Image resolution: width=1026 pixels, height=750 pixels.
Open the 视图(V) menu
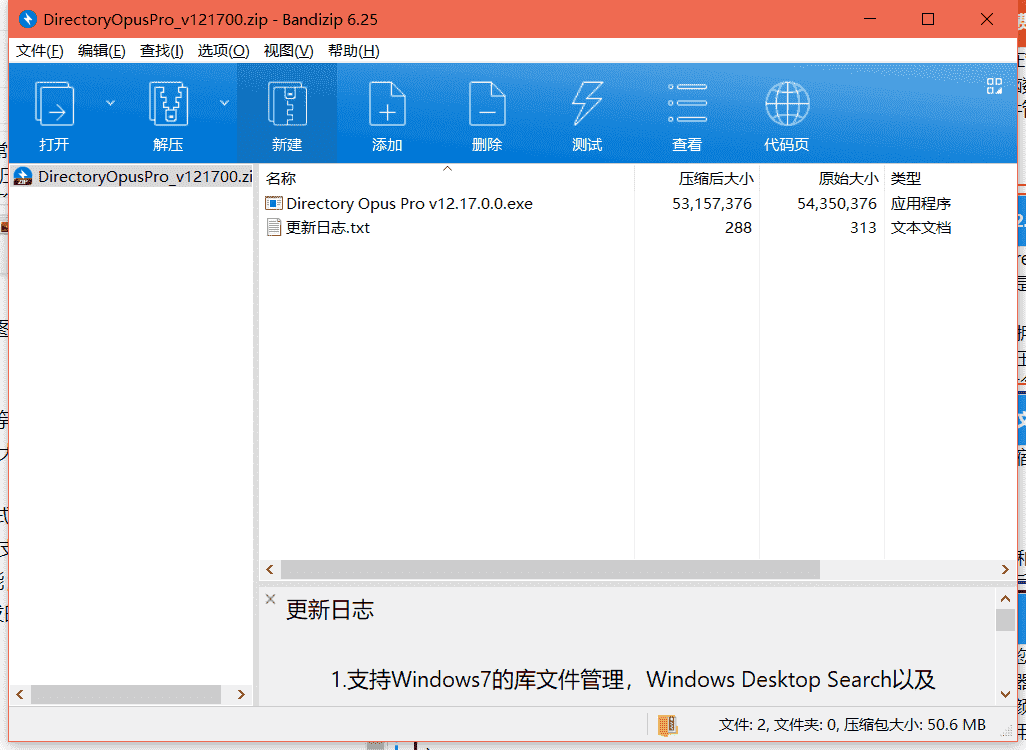[288, 51]
